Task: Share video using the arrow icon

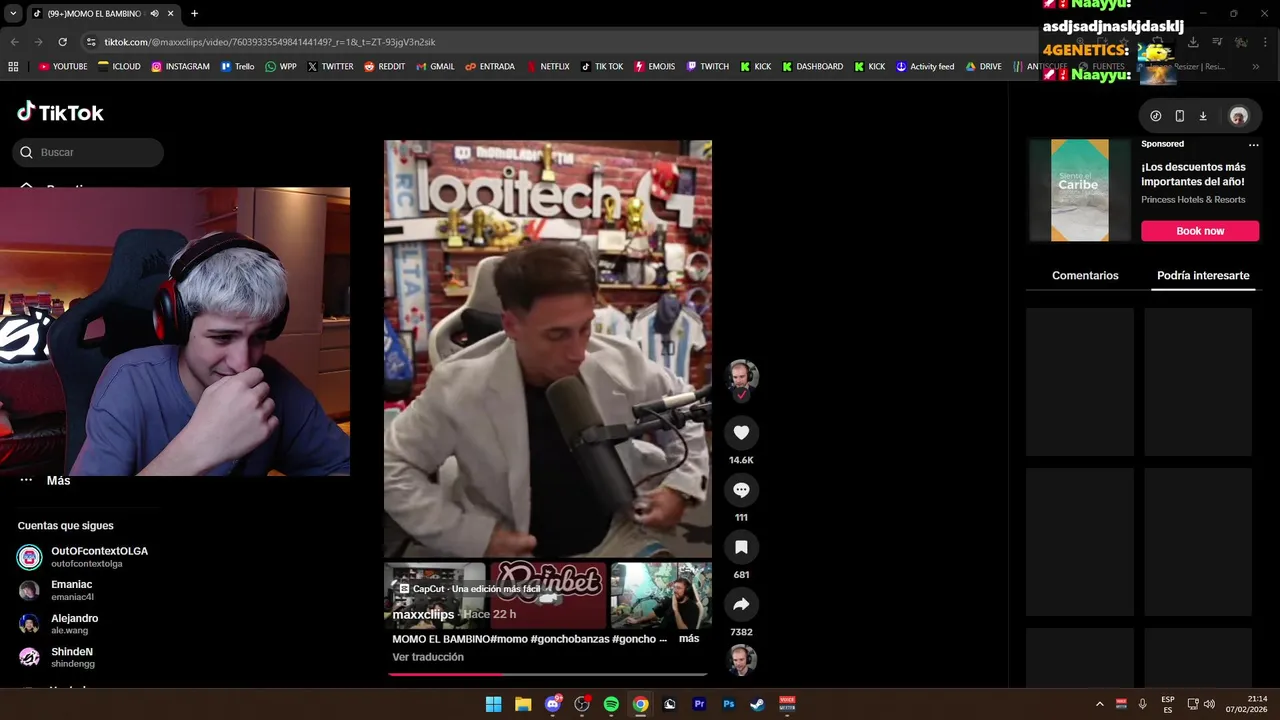Action: coord(741,604)
